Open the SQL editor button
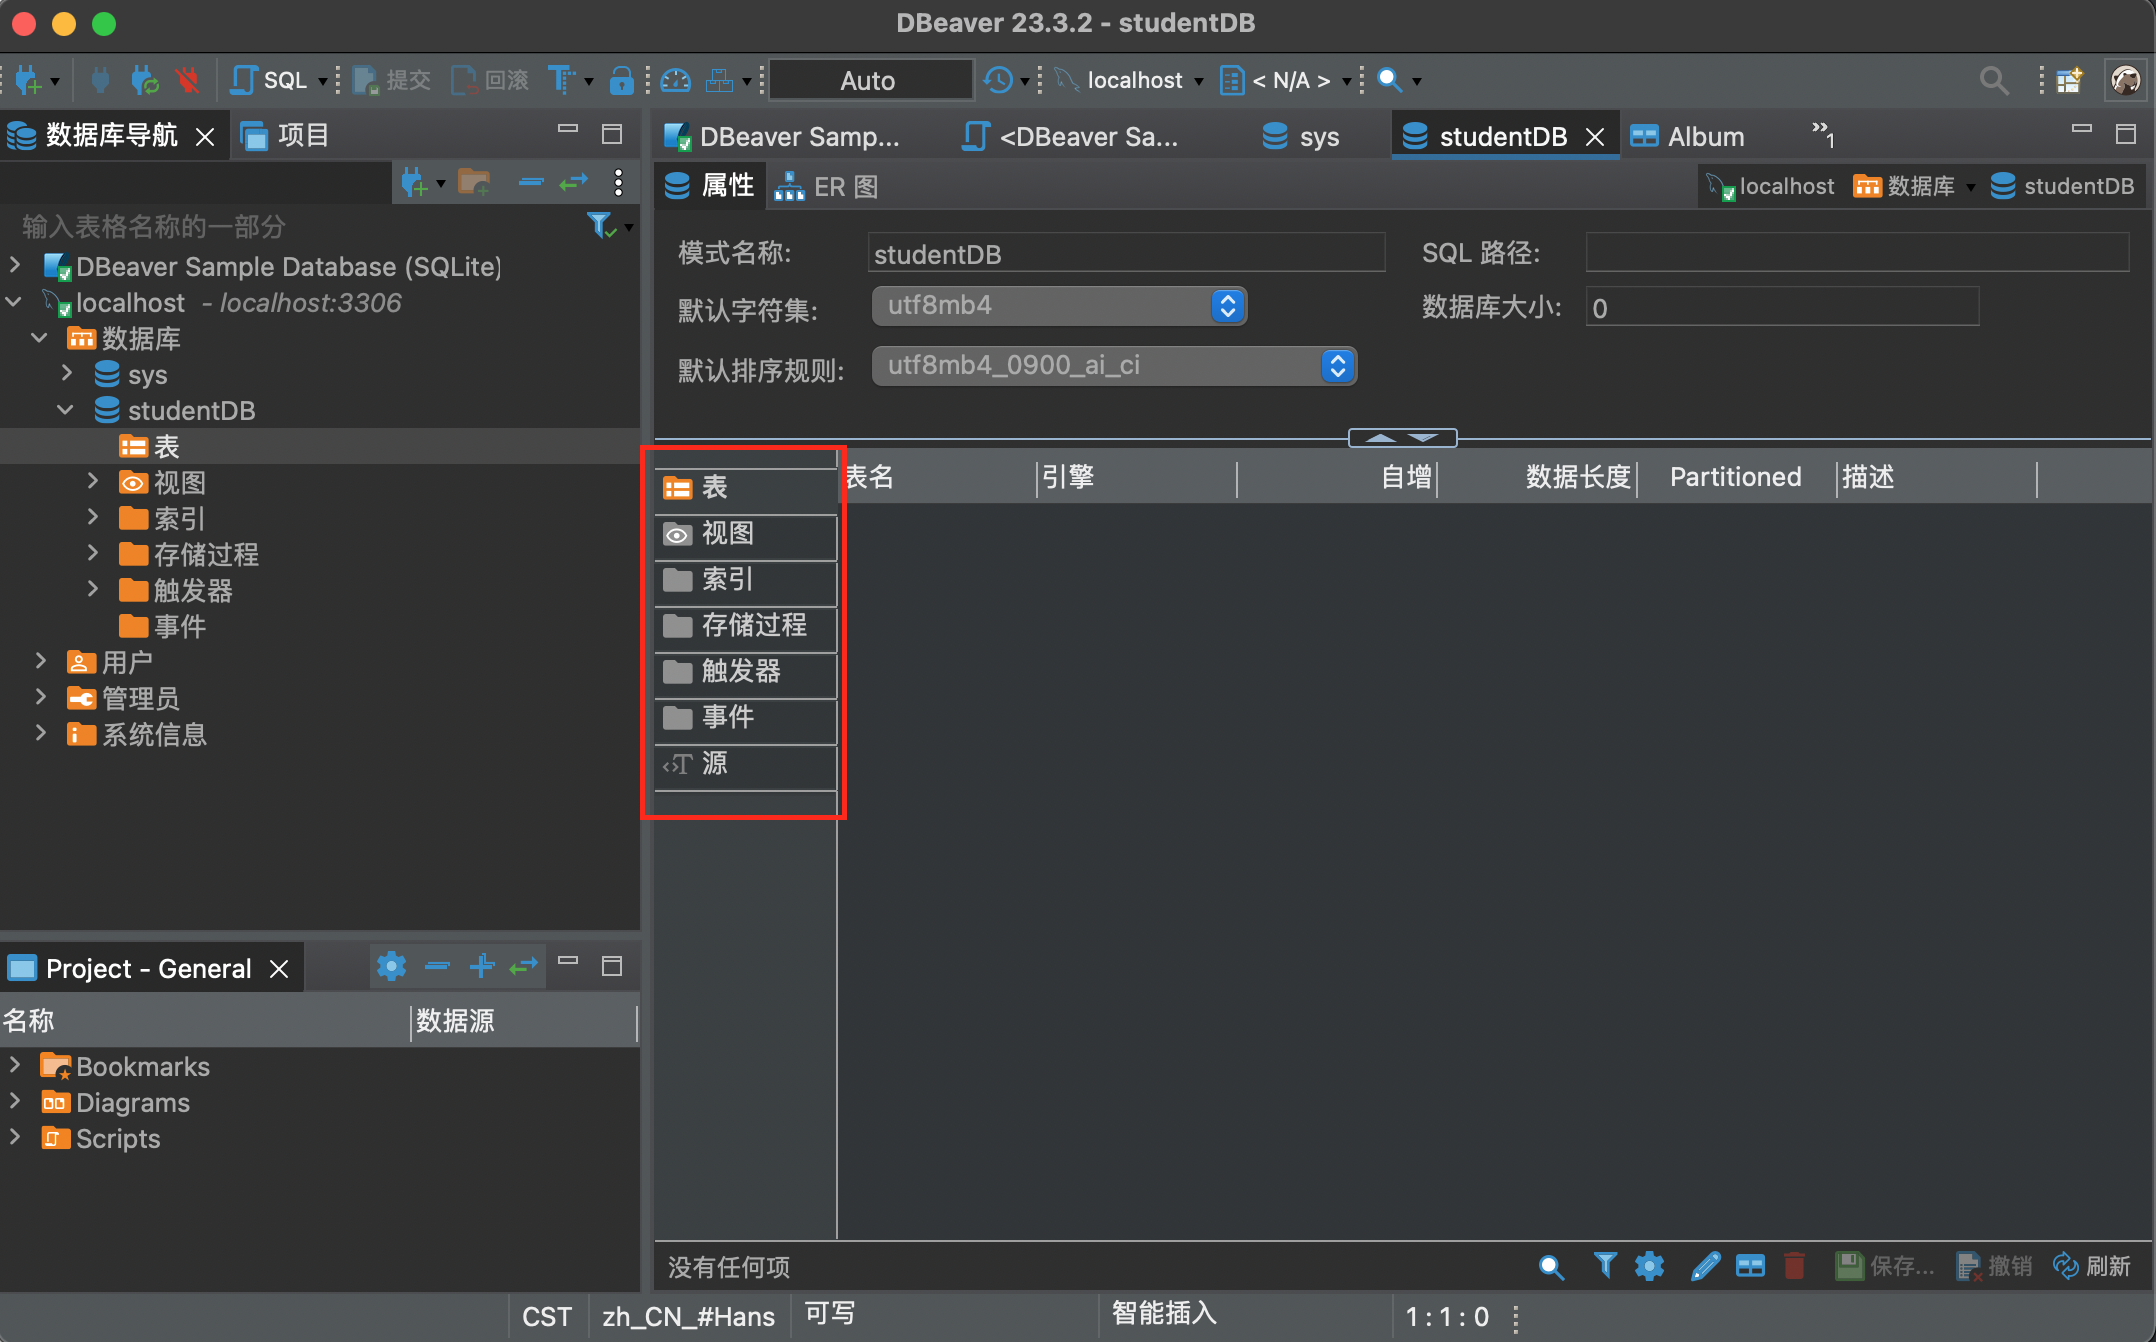Viewport: 2156px width, 1342px height. 269,80
